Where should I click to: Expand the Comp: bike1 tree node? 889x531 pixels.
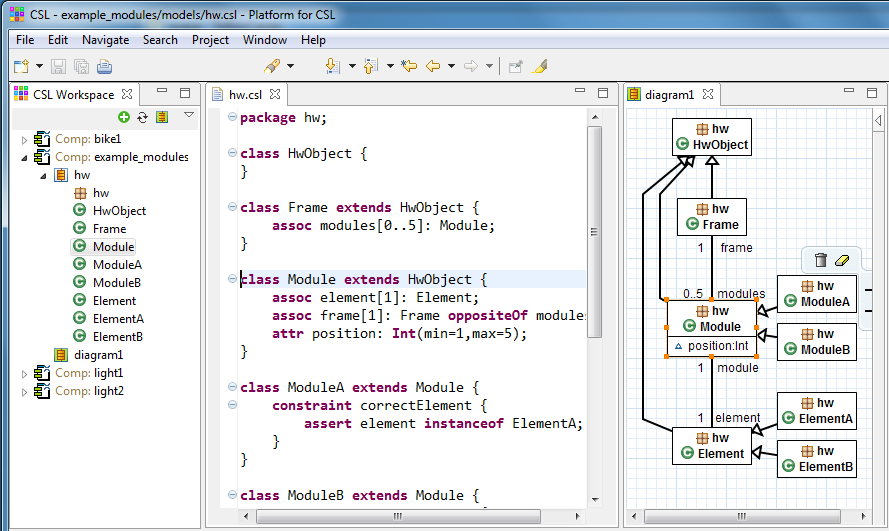click(25, 139)
